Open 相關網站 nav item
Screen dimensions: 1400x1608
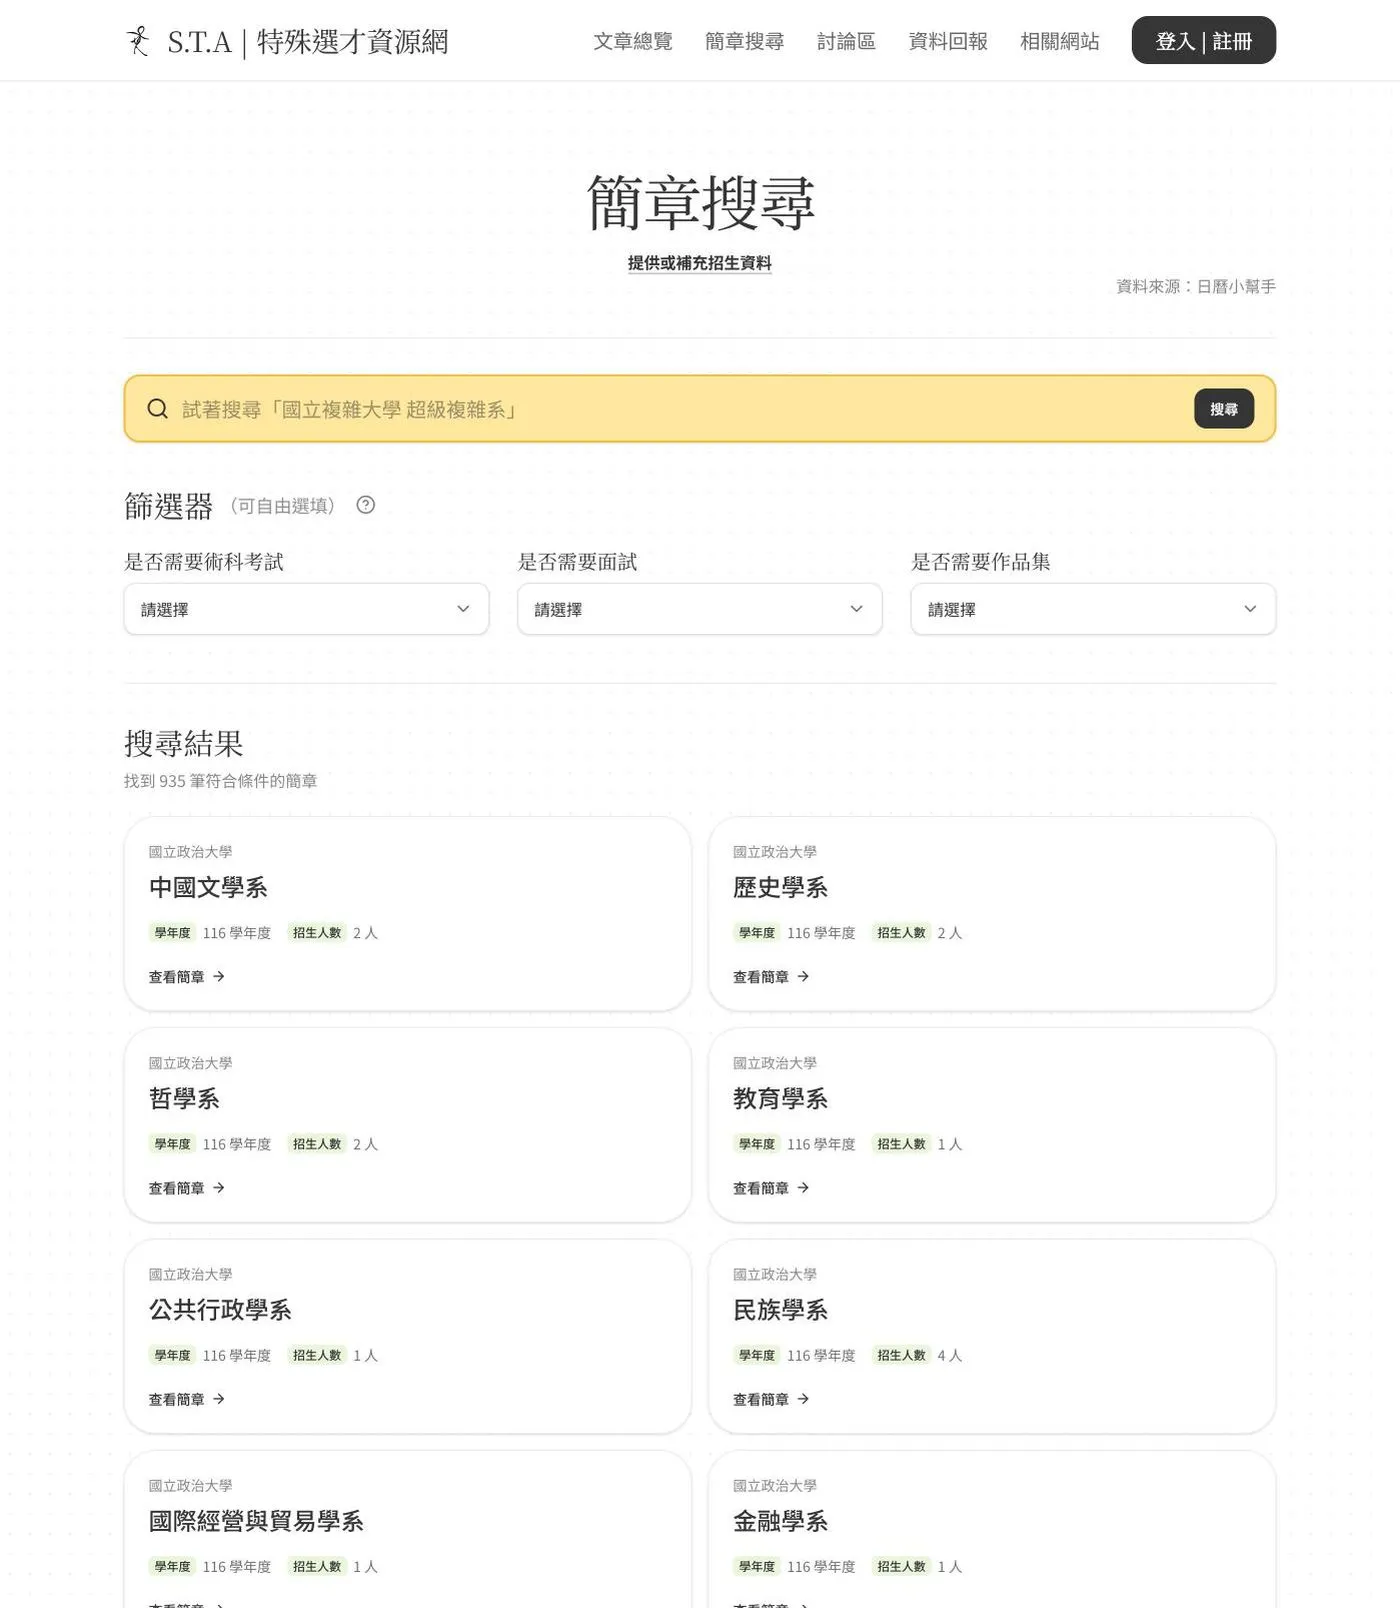[1060, 41]
